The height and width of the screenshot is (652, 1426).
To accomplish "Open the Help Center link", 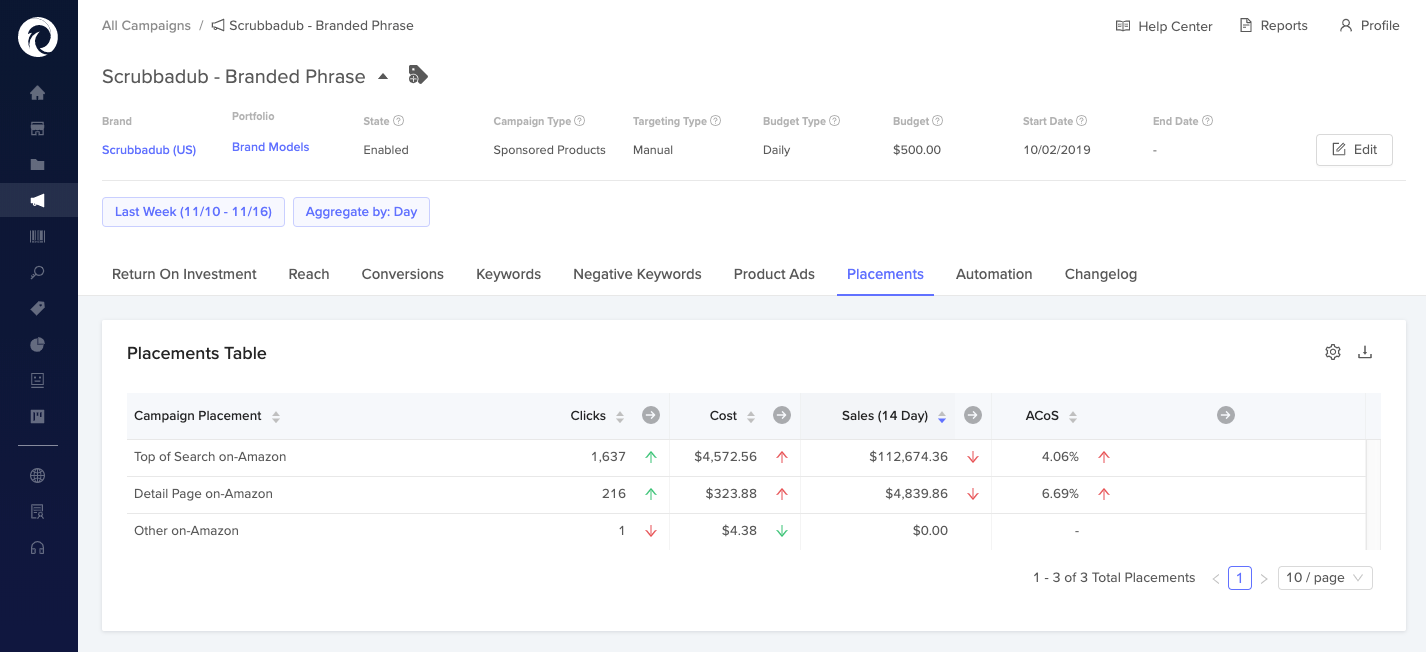I will pyautogui.click(x=1164, y=26).
